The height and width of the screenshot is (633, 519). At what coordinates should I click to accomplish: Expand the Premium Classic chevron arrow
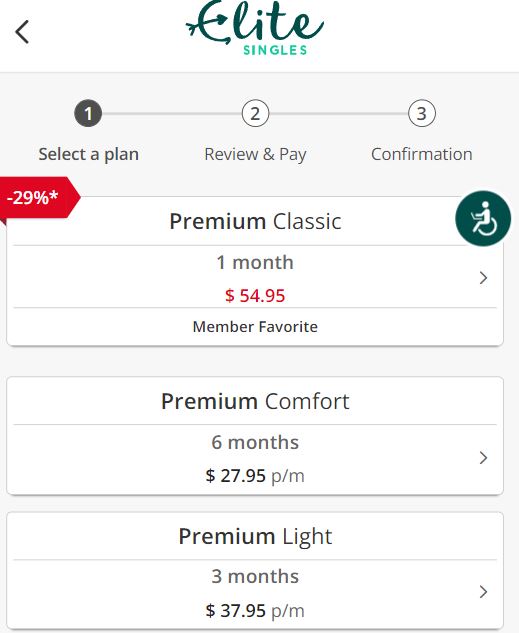(x=483, y=278)
